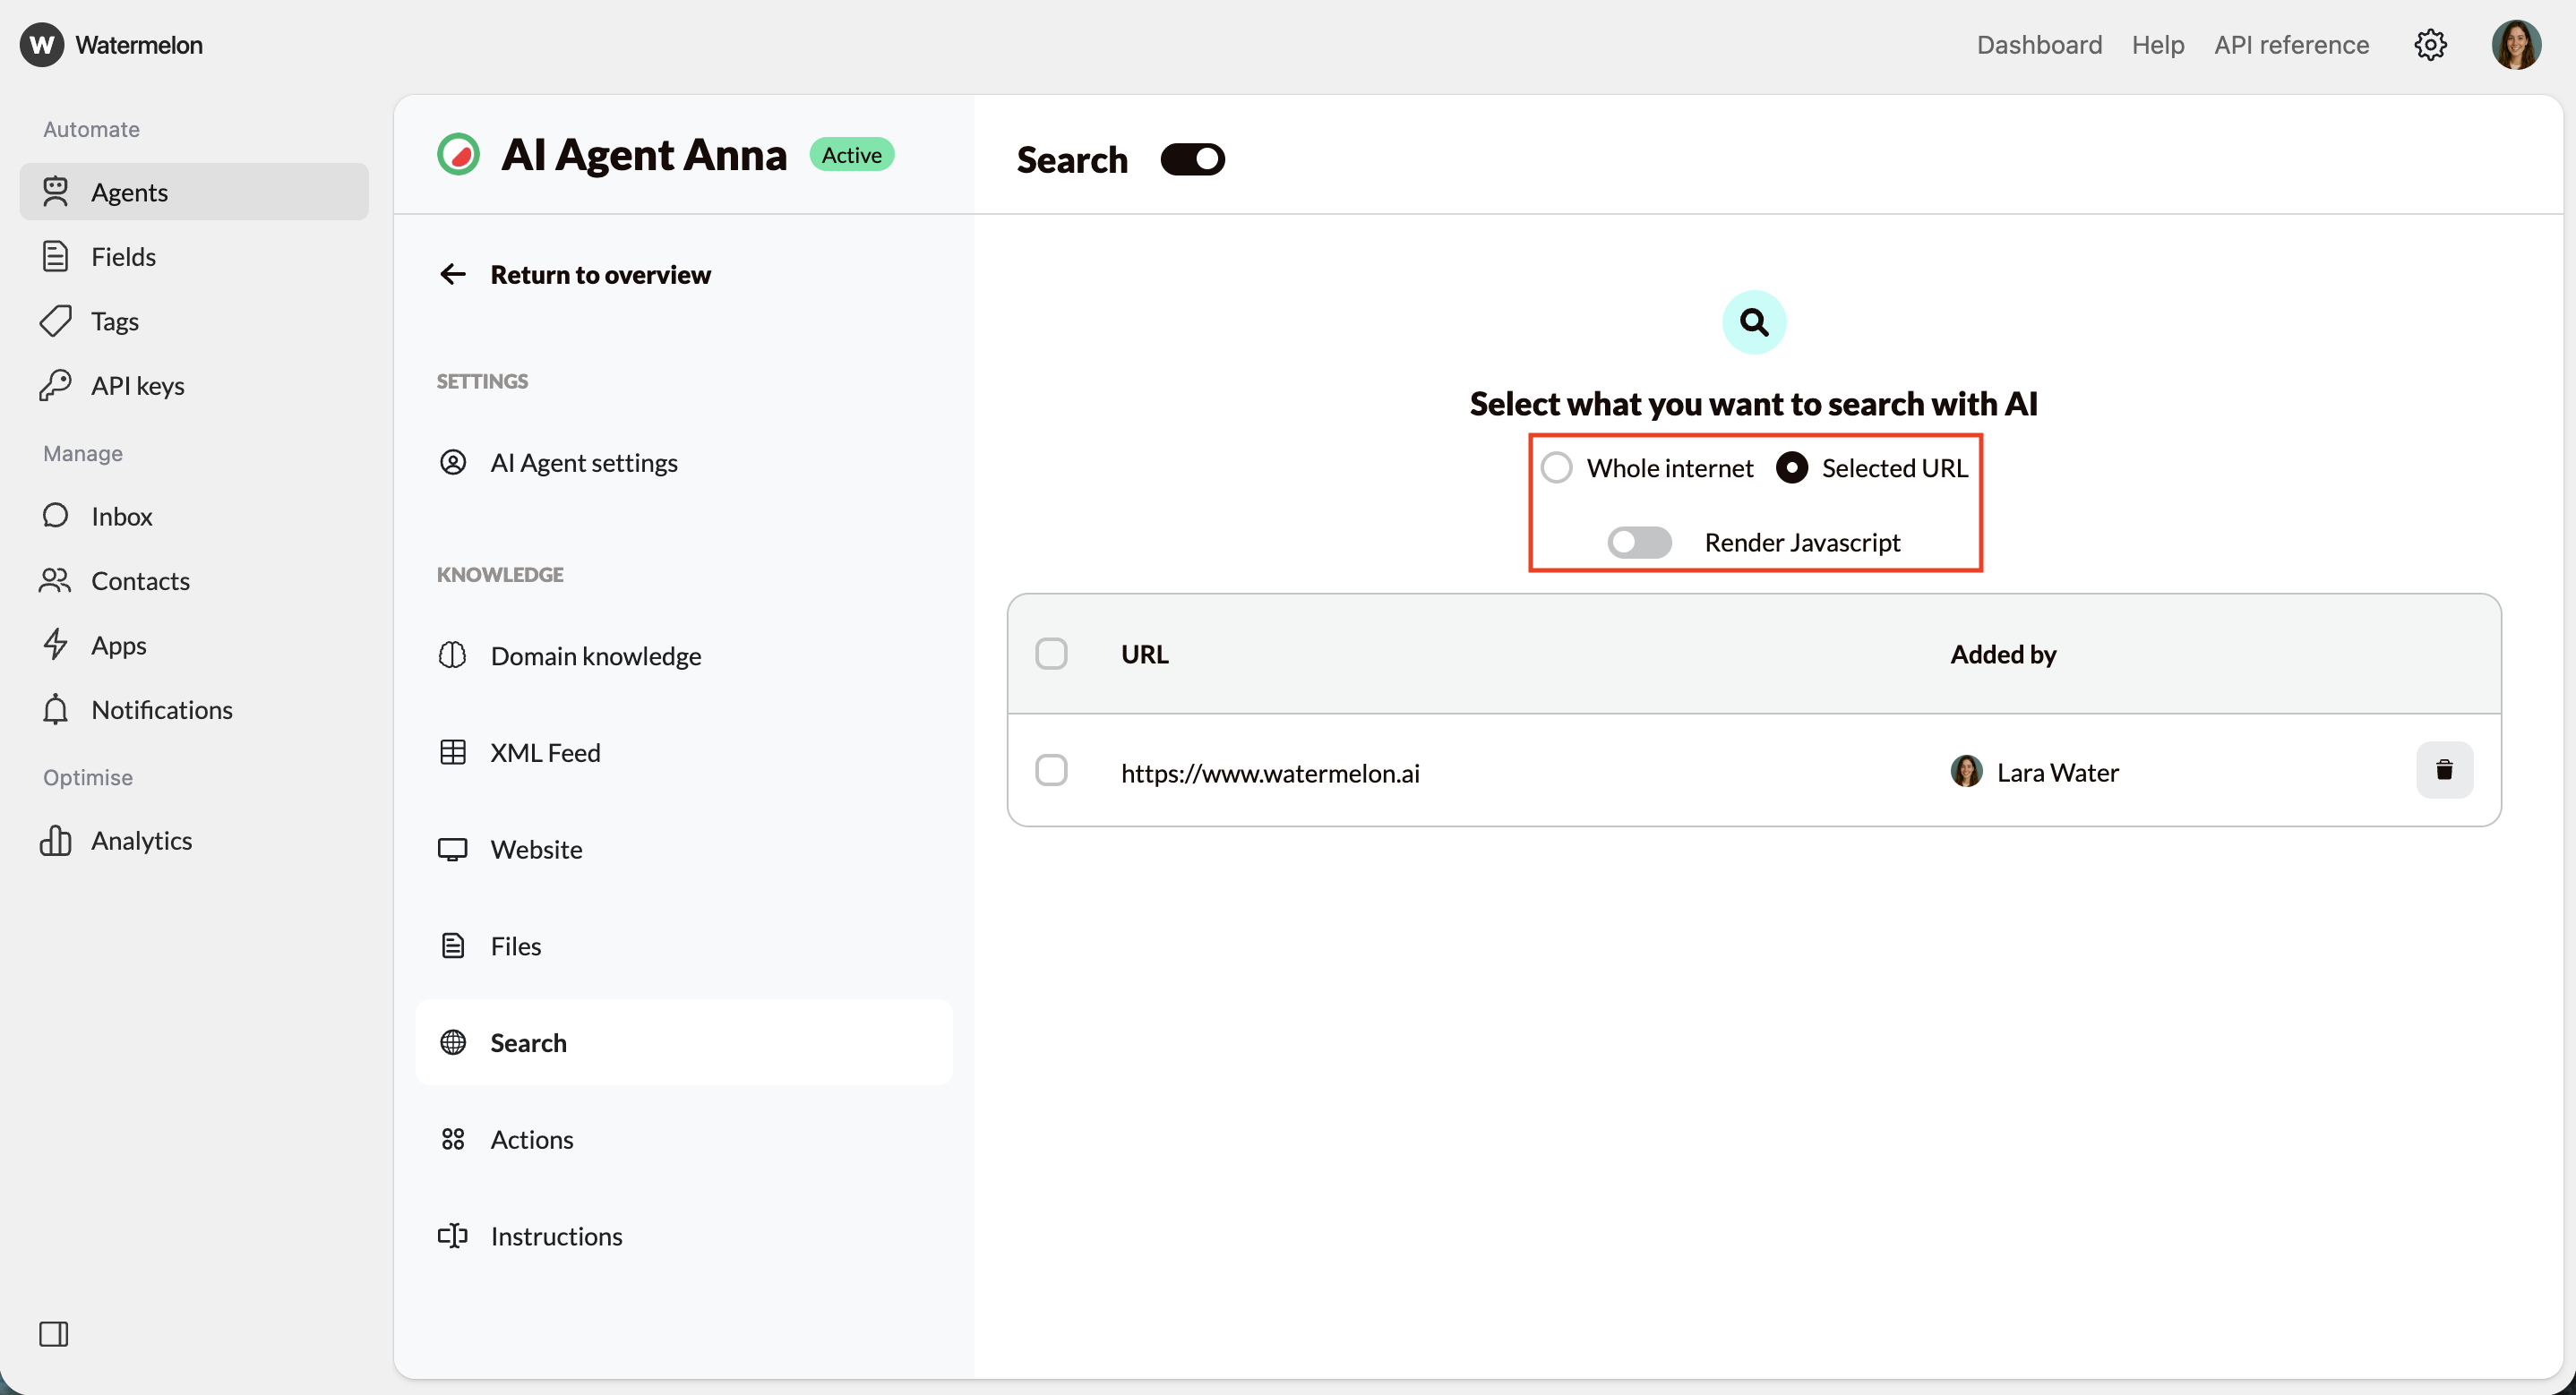
Task: Check the select-all checkbox in URL header
Action: tap(1051, 654)
